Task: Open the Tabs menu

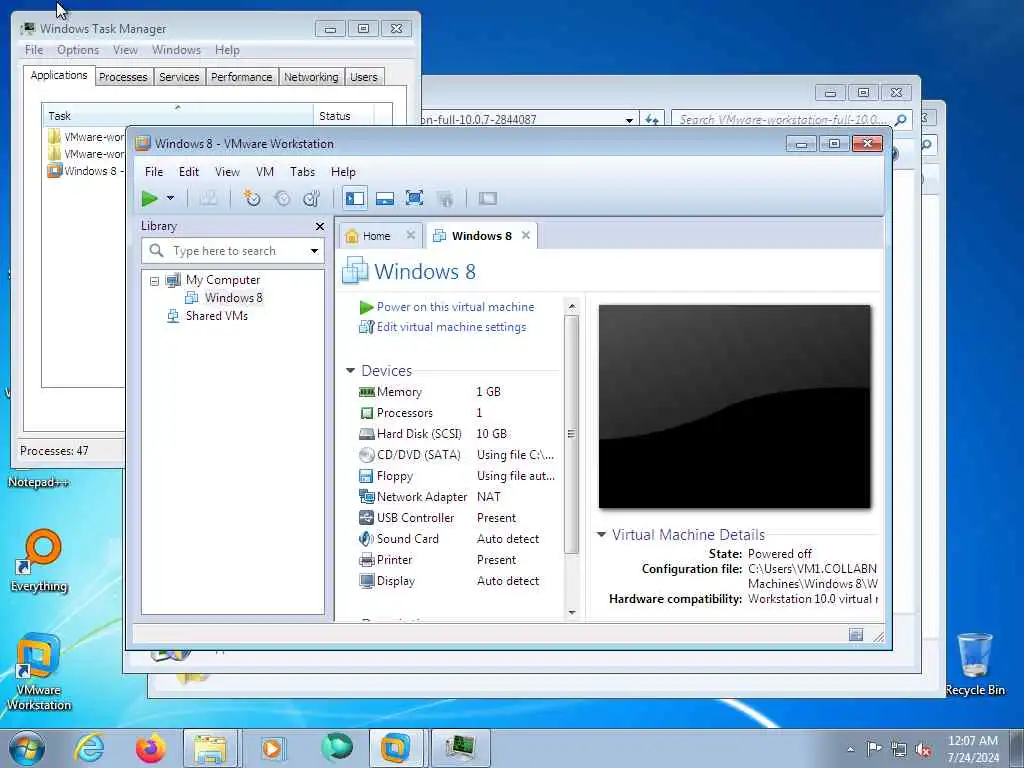Action: [302, 172]
